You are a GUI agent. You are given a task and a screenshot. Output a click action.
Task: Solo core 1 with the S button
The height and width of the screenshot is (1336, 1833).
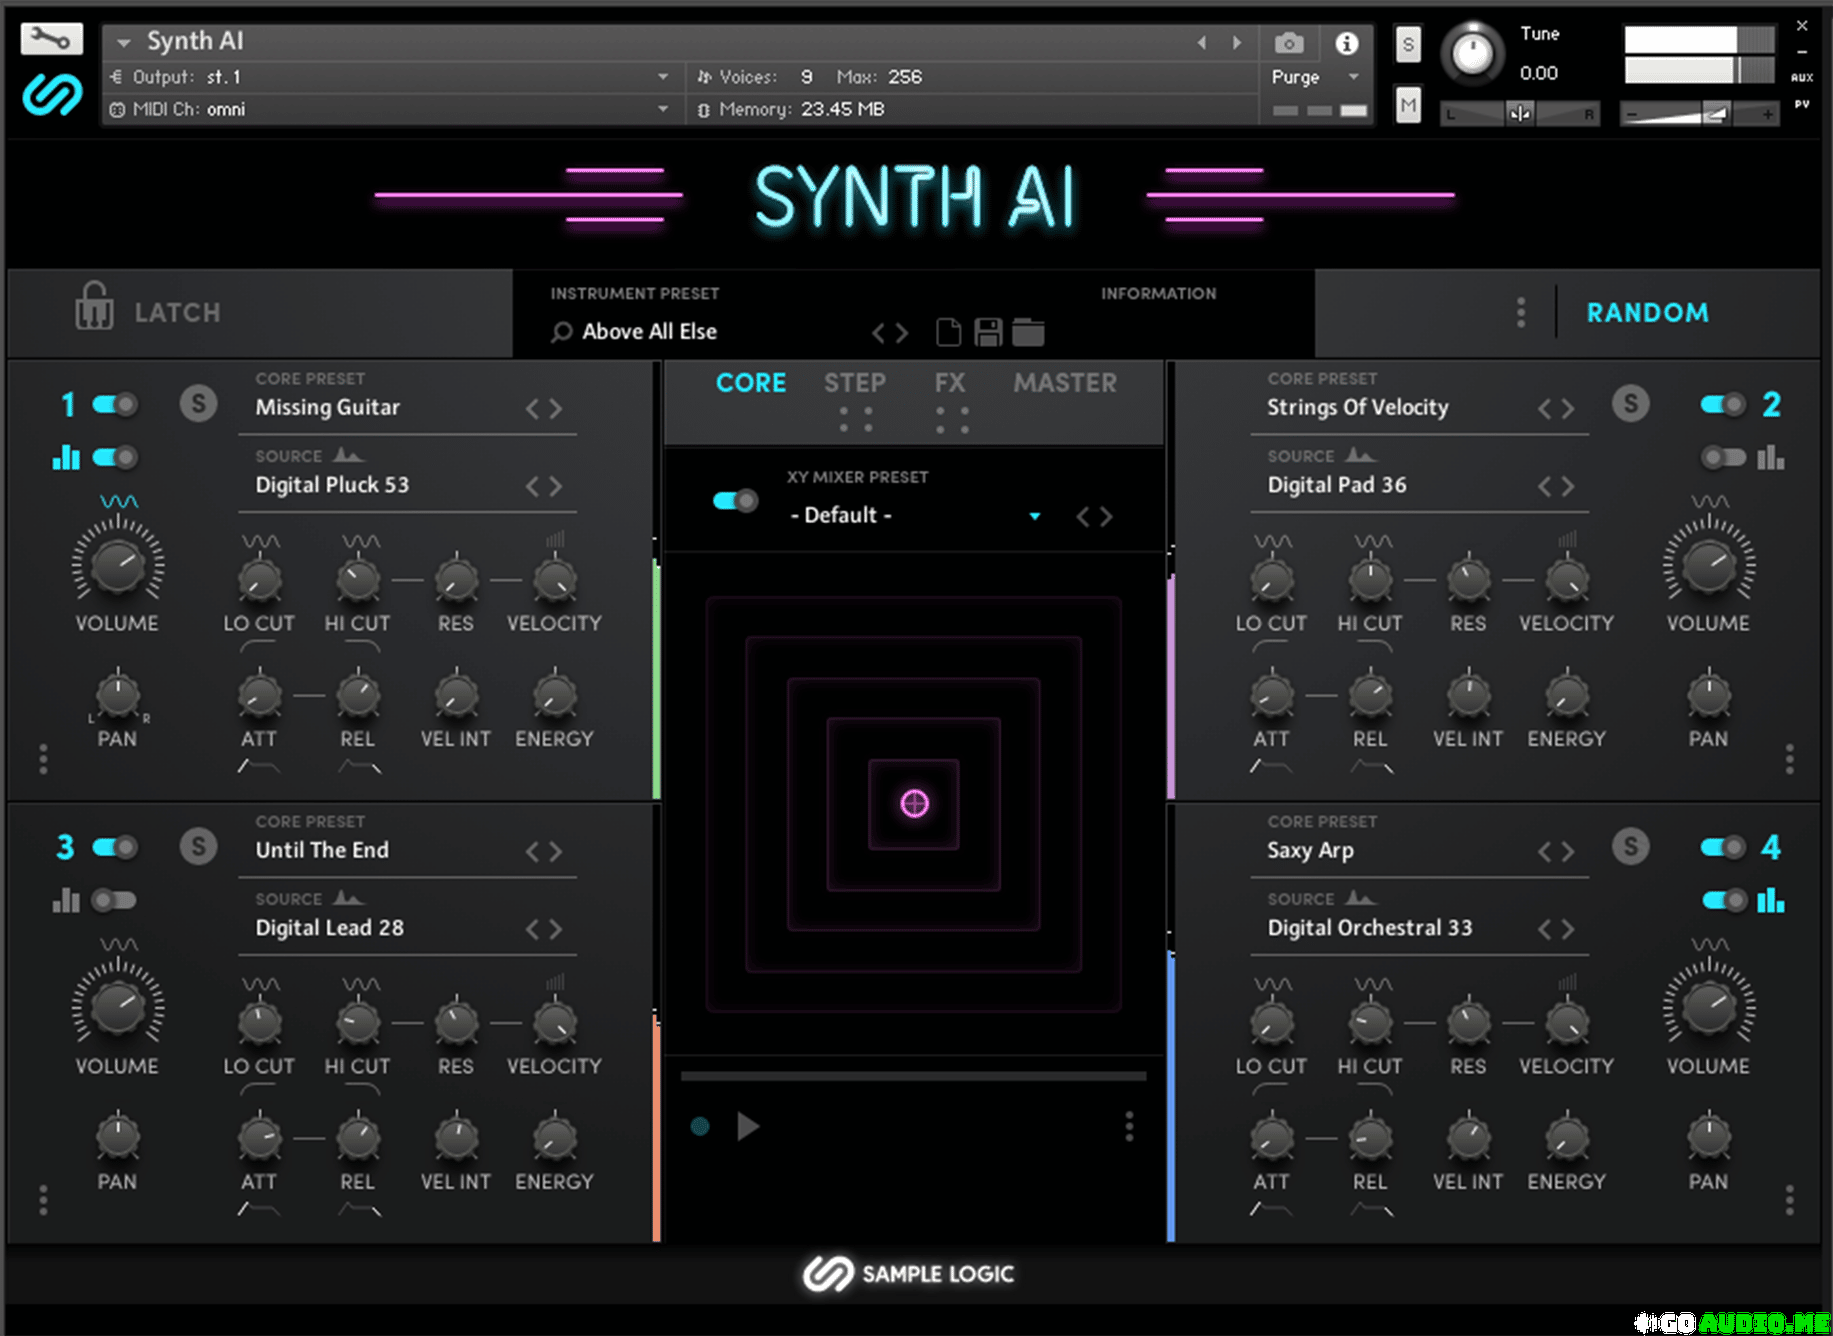coord(198,404)
